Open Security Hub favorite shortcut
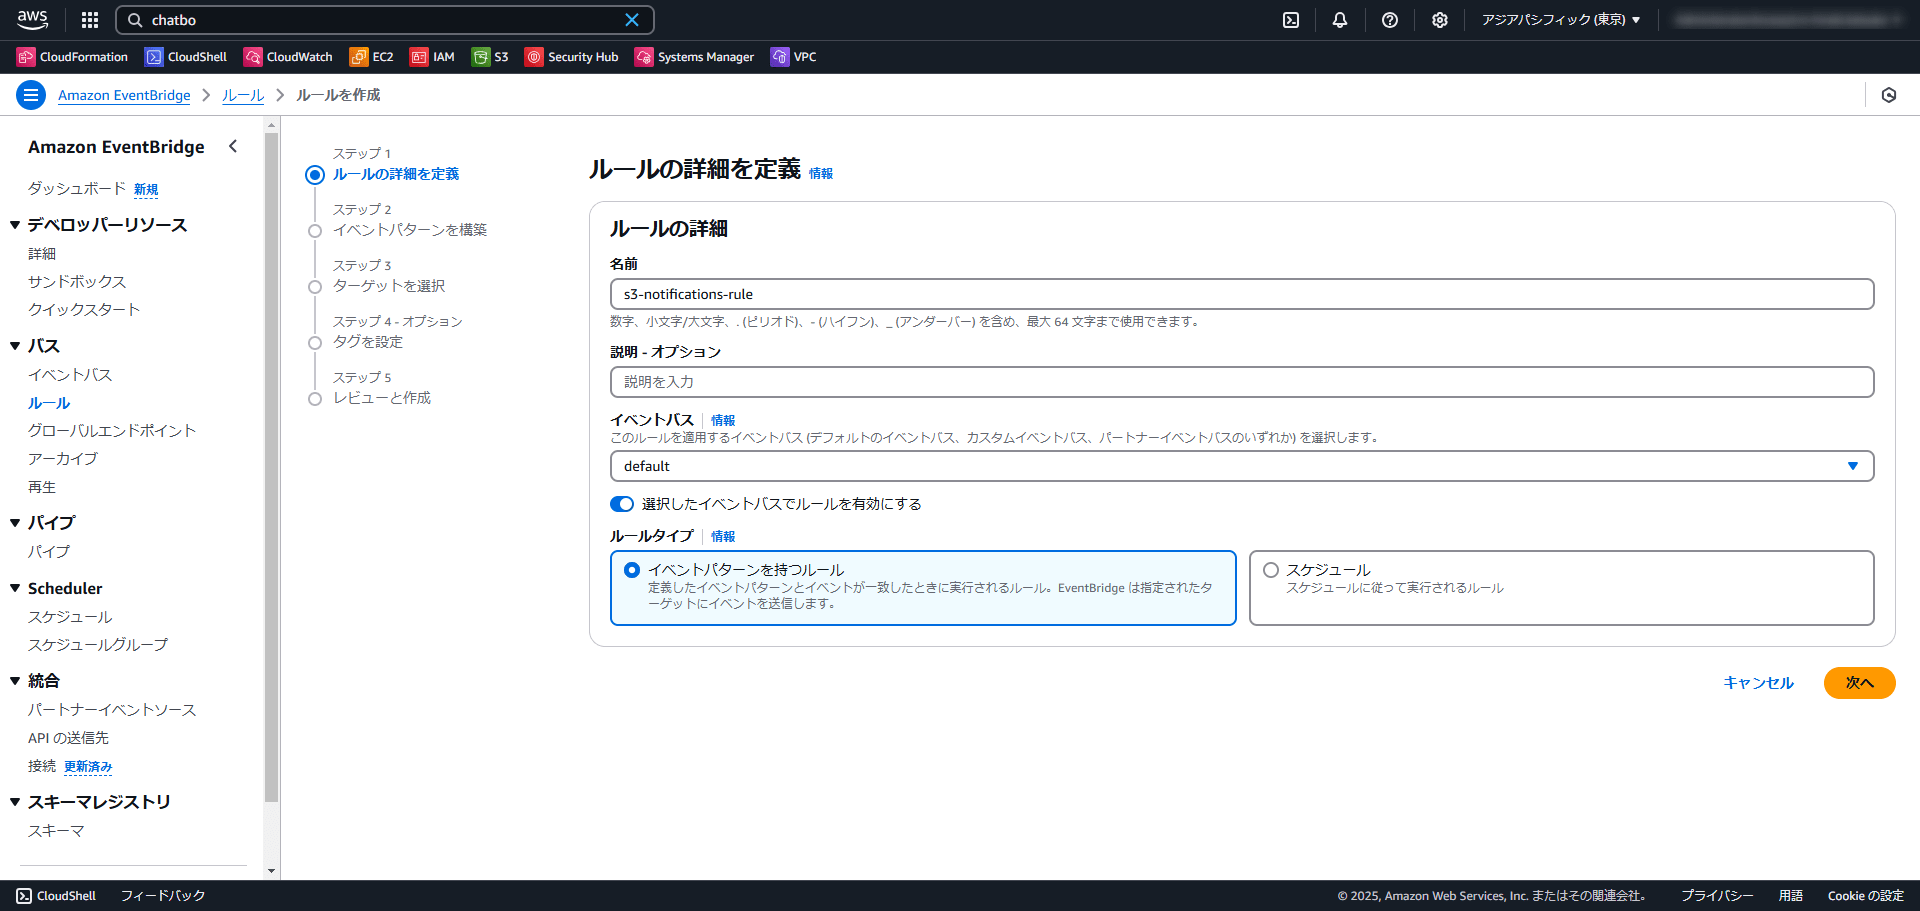The height and width of the screenshot is (911, 1920). pyautogui.click(x=572, y=57)
